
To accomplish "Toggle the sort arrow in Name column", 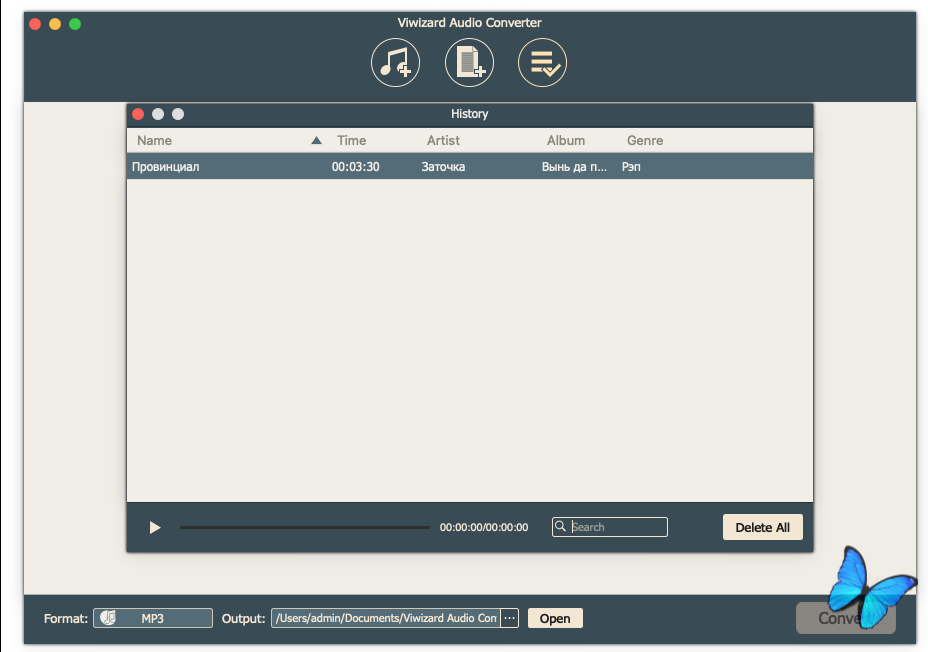I will [316, 141].
